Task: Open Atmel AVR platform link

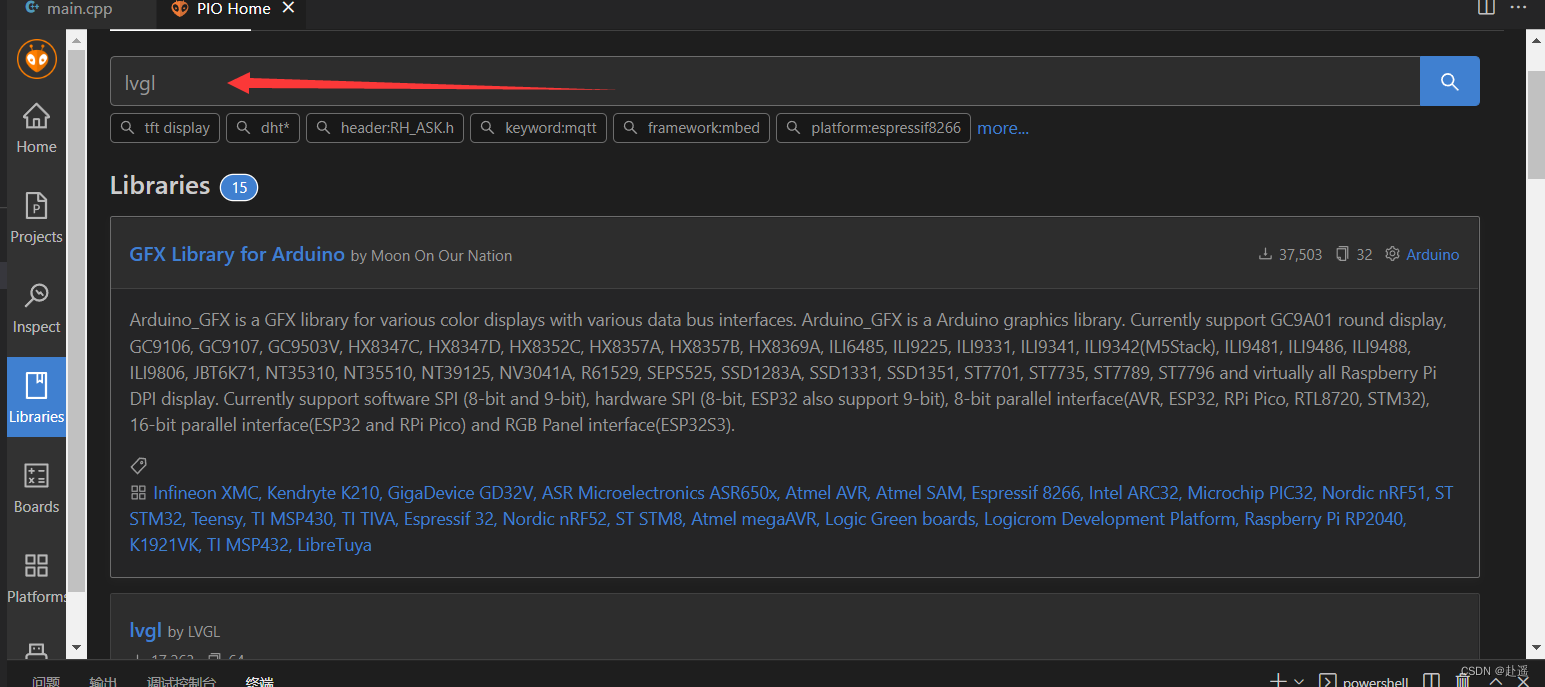Action: [x=827, y=493]
